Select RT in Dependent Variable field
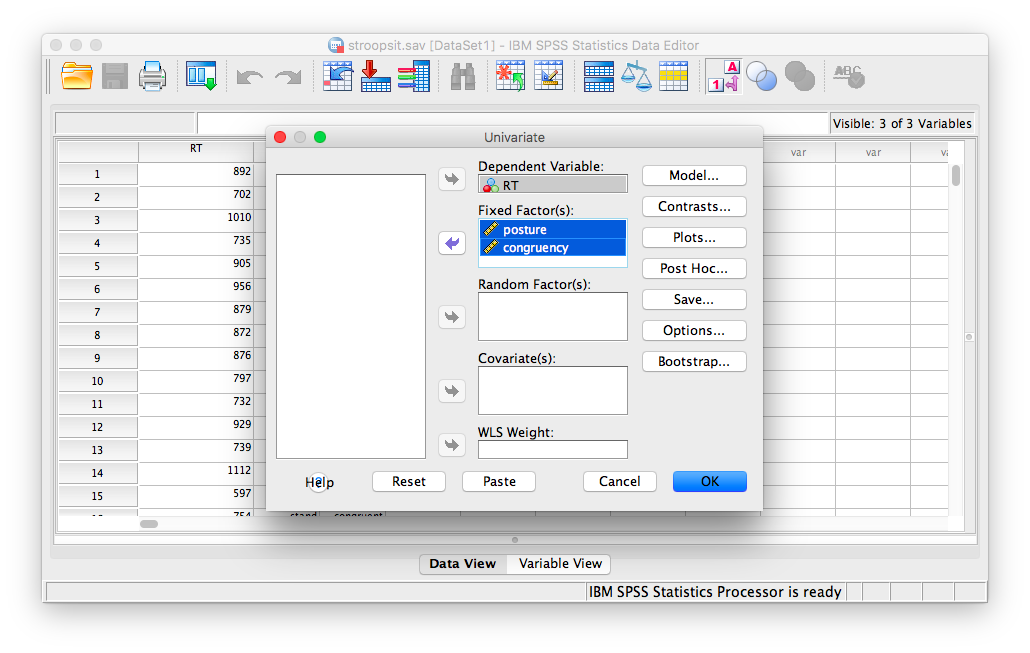The image size is (1030, 653). coord(552,185)
